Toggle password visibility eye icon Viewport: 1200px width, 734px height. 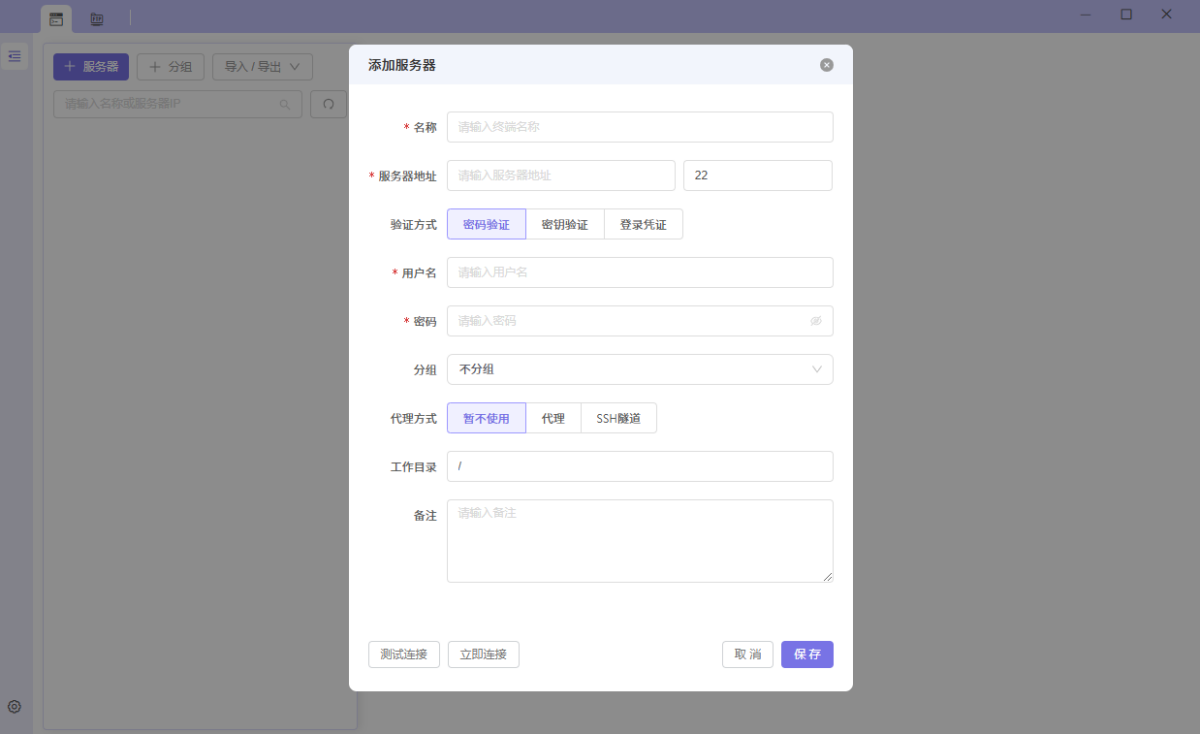[816, 321]
